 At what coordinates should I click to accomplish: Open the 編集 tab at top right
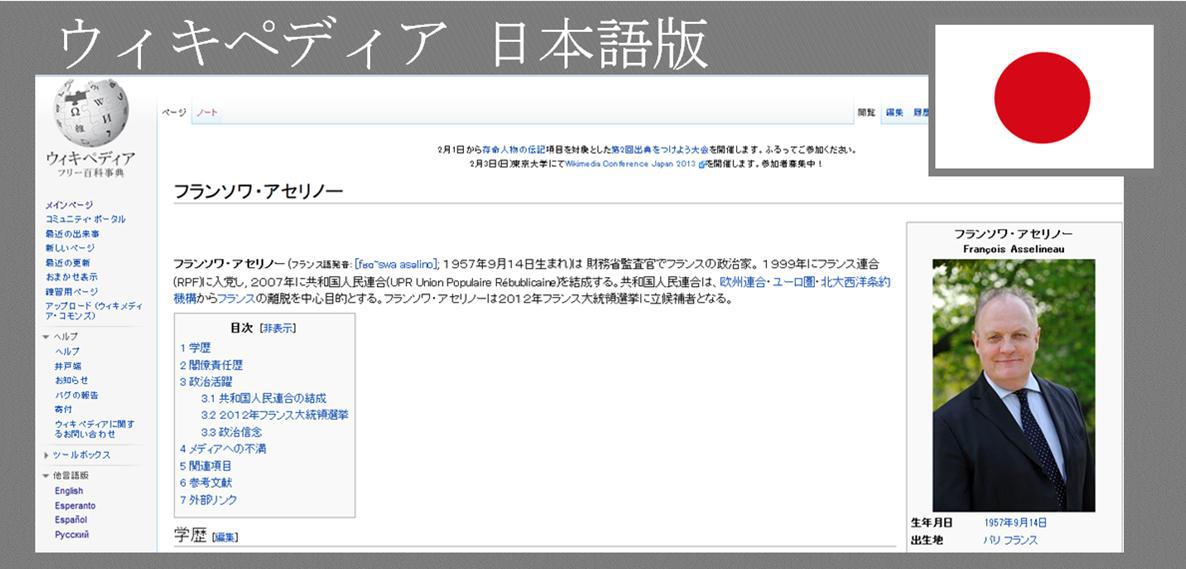pos(894,113)
